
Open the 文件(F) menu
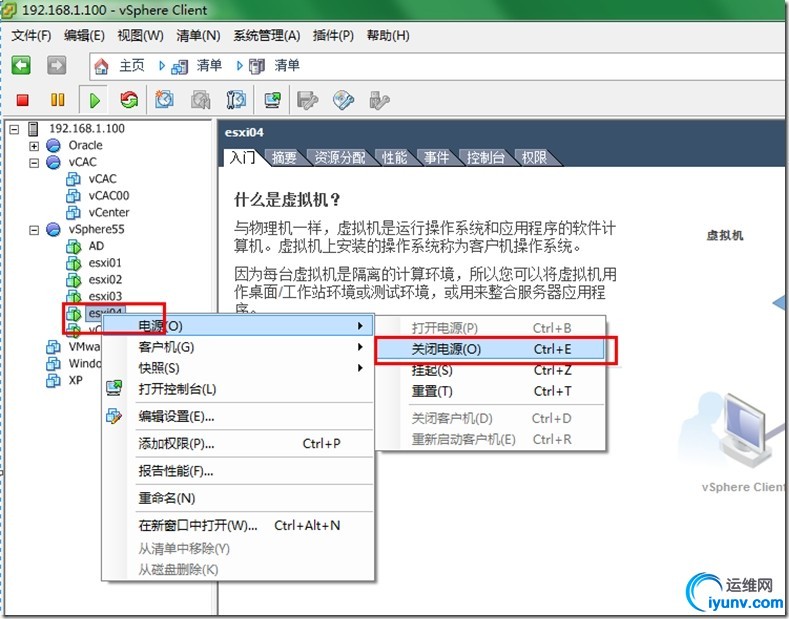[x=31, y=36]
